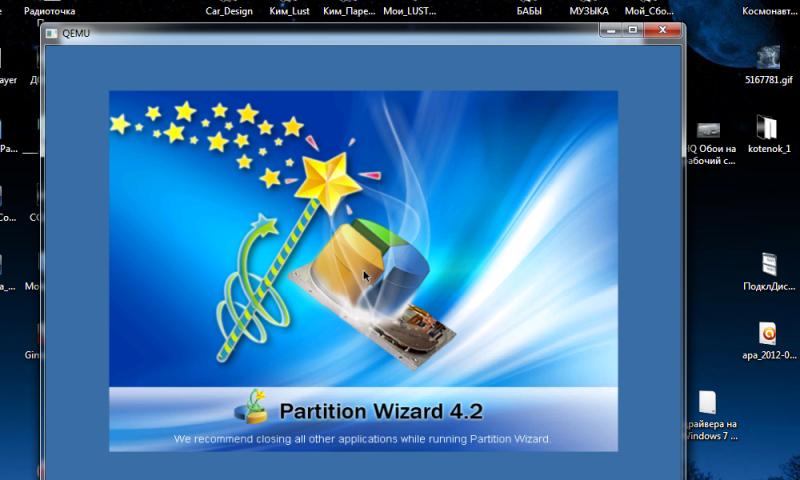Maximize the QEMU window
Viewport: 800px width, 480px height.
click(x=632, y=31)
